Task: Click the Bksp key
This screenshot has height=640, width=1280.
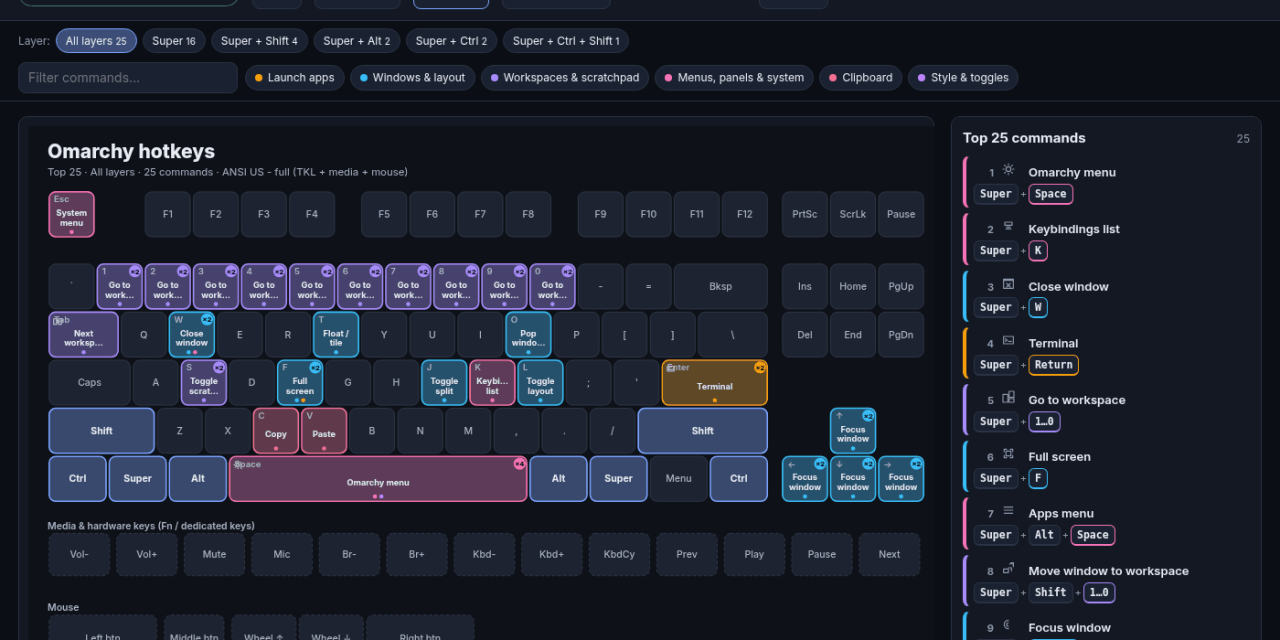Action: 720,287
